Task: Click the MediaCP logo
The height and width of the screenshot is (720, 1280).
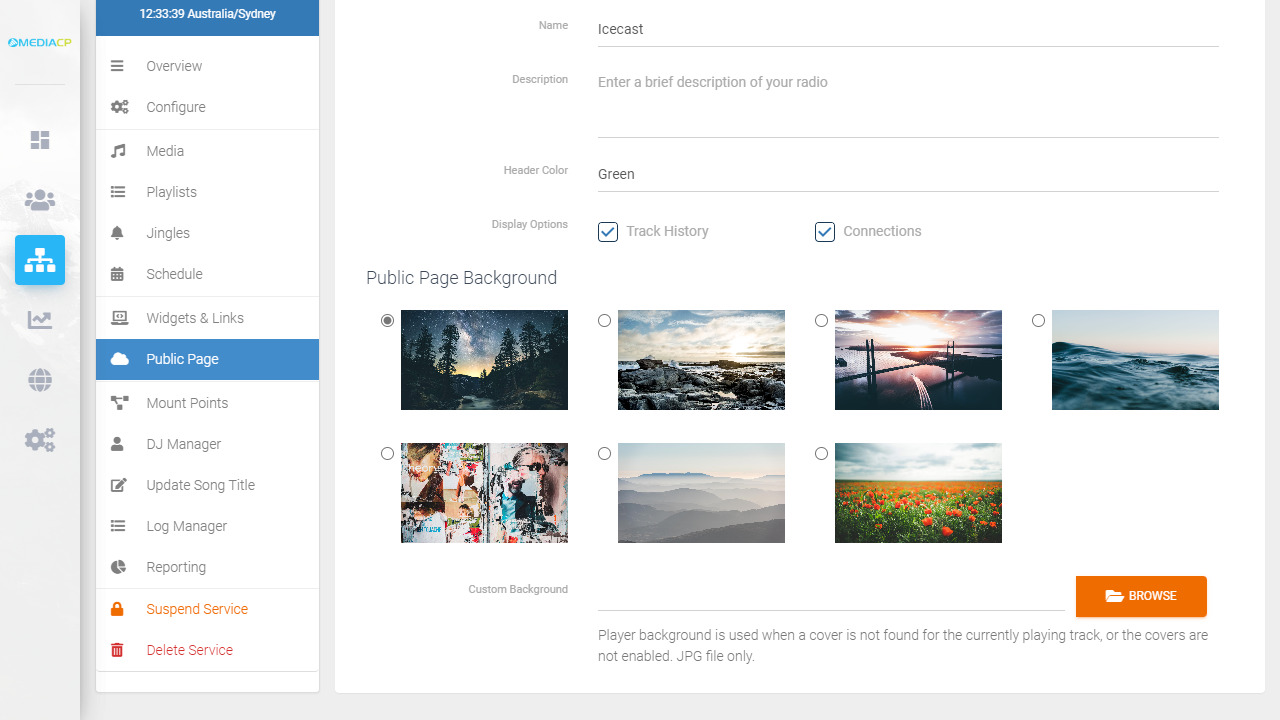Action: (40, 42)
